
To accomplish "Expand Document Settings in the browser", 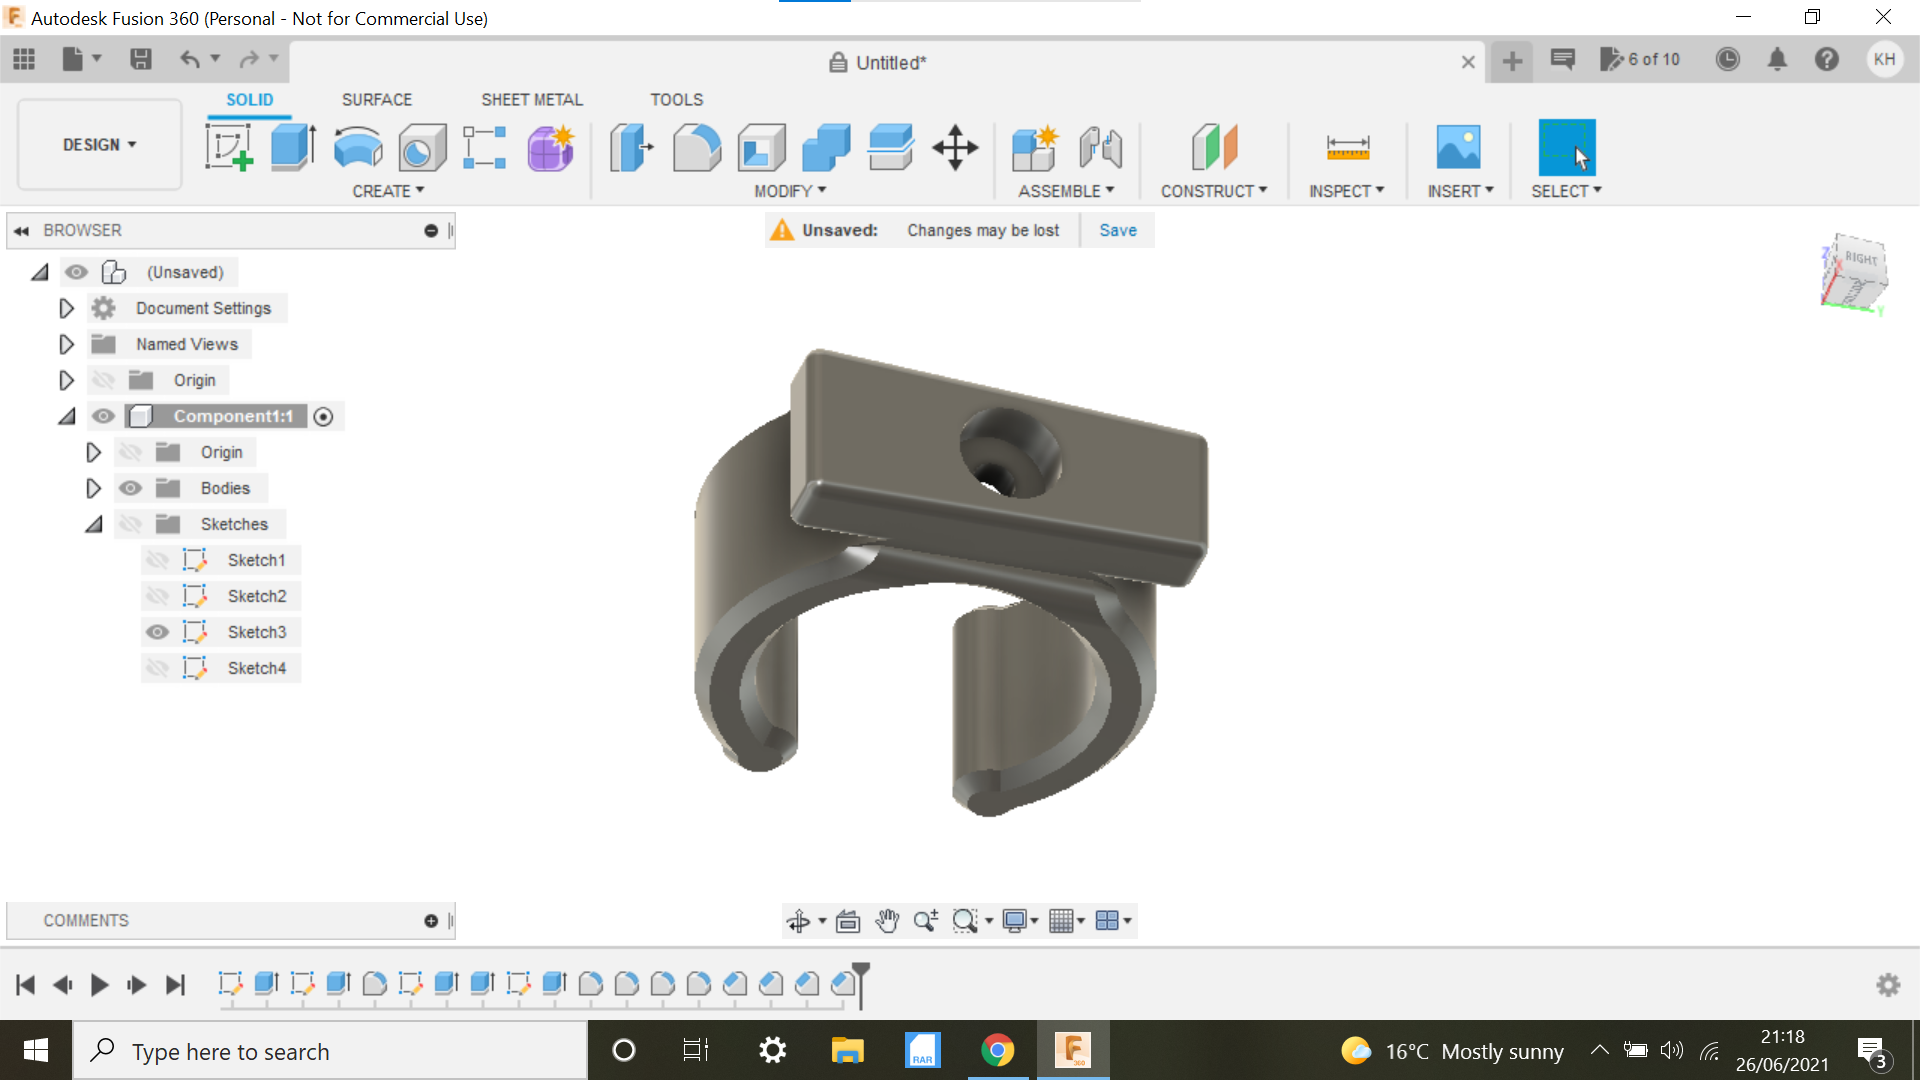I will (x=66, y=308).
